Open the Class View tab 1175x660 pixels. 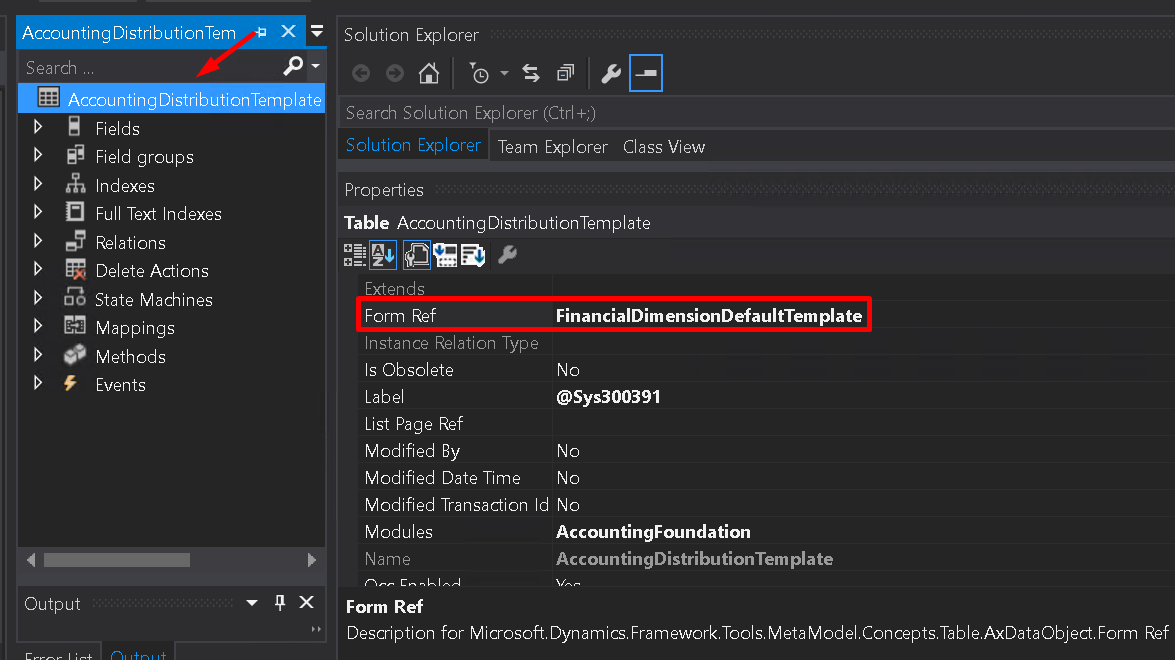[x=663, y=146]
